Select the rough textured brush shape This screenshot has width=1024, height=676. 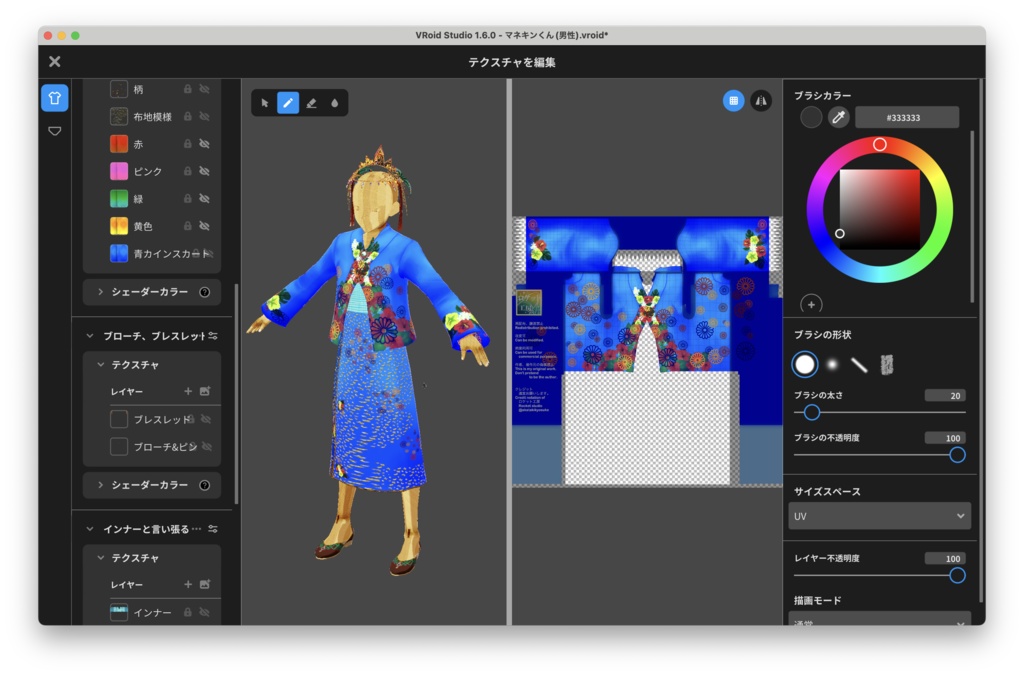886,364
